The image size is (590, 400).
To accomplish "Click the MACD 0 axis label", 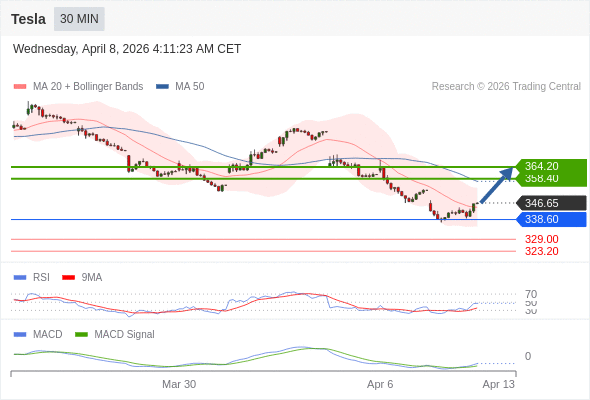I will (x=528, y=356).
